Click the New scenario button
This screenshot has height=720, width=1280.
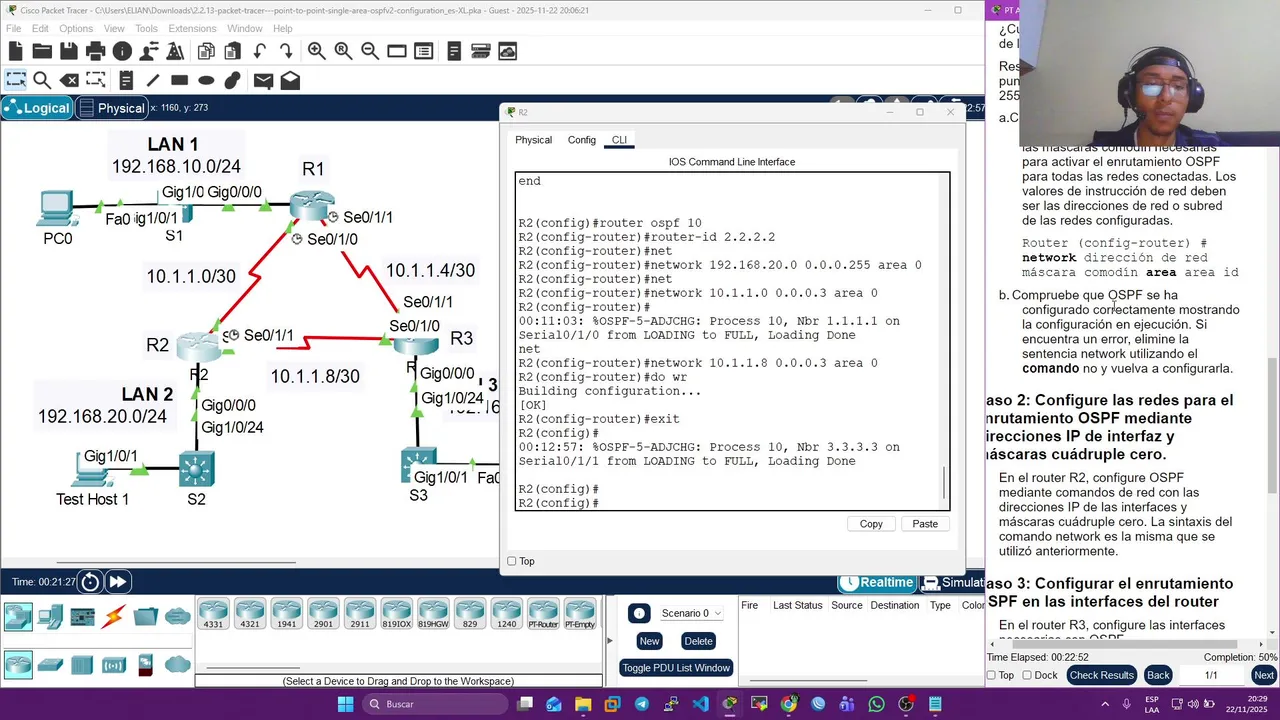click(x=649, y=641)
